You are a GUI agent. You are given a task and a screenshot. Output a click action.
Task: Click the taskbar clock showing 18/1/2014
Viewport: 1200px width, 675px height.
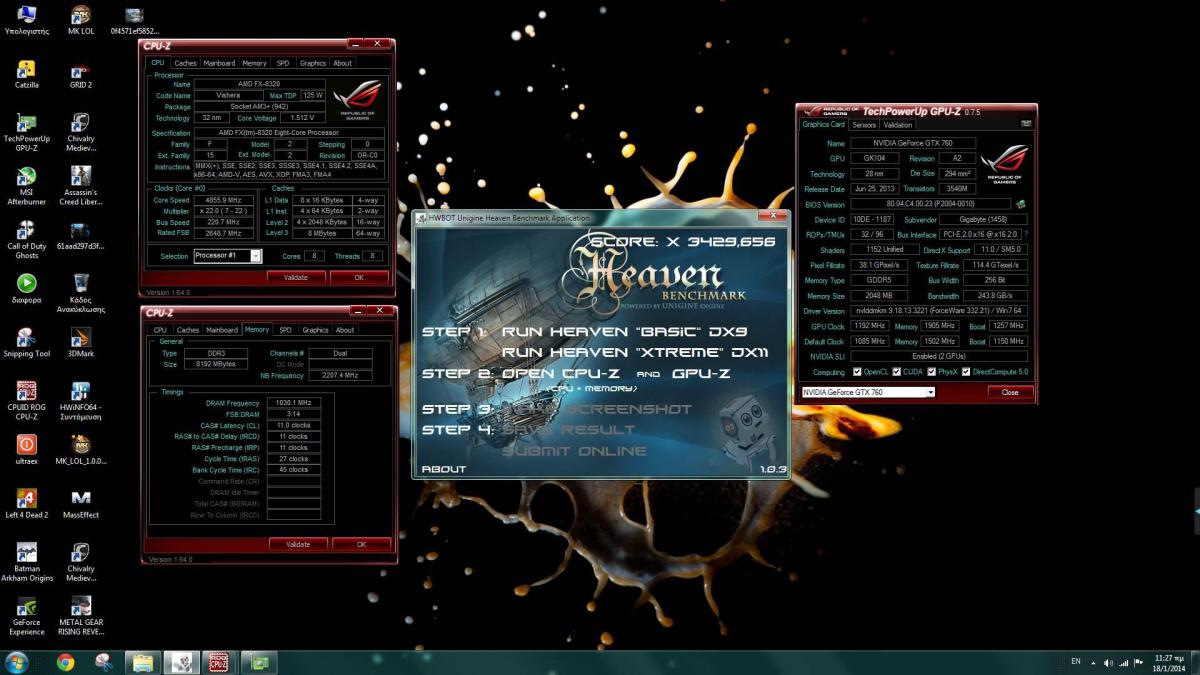(1170, 662)
